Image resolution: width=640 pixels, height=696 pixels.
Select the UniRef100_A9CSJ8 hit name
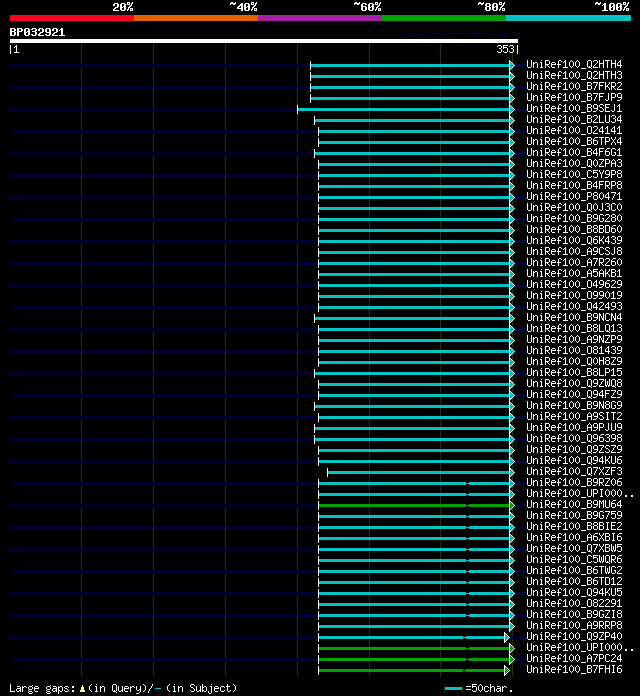click(x=574, y=252)
